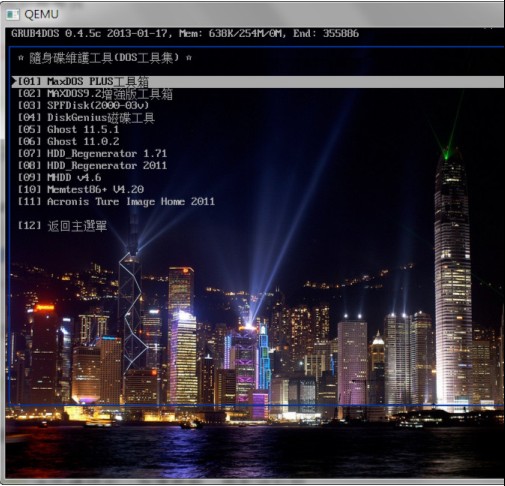The image size is (505, 486).
Task: Click the green-lit skyscraper in the background
Action: [x=453, y=280]
